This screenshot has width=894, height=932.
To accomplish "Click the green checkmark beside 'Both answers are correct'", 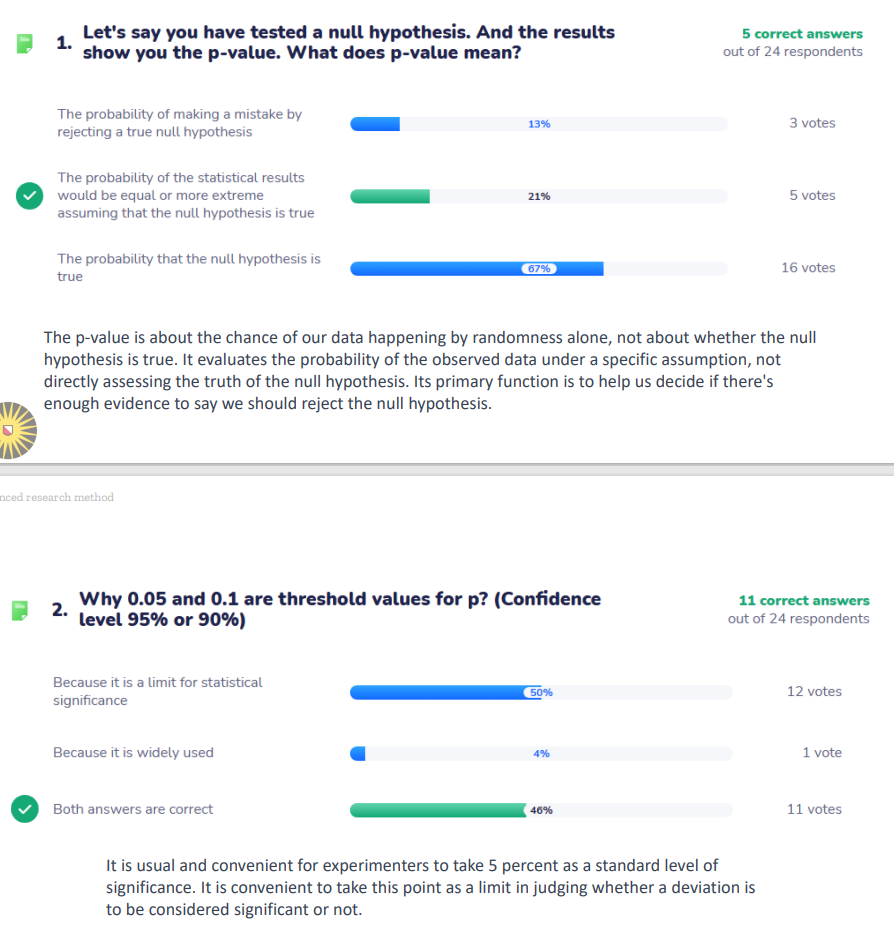I will coord(25,809).
